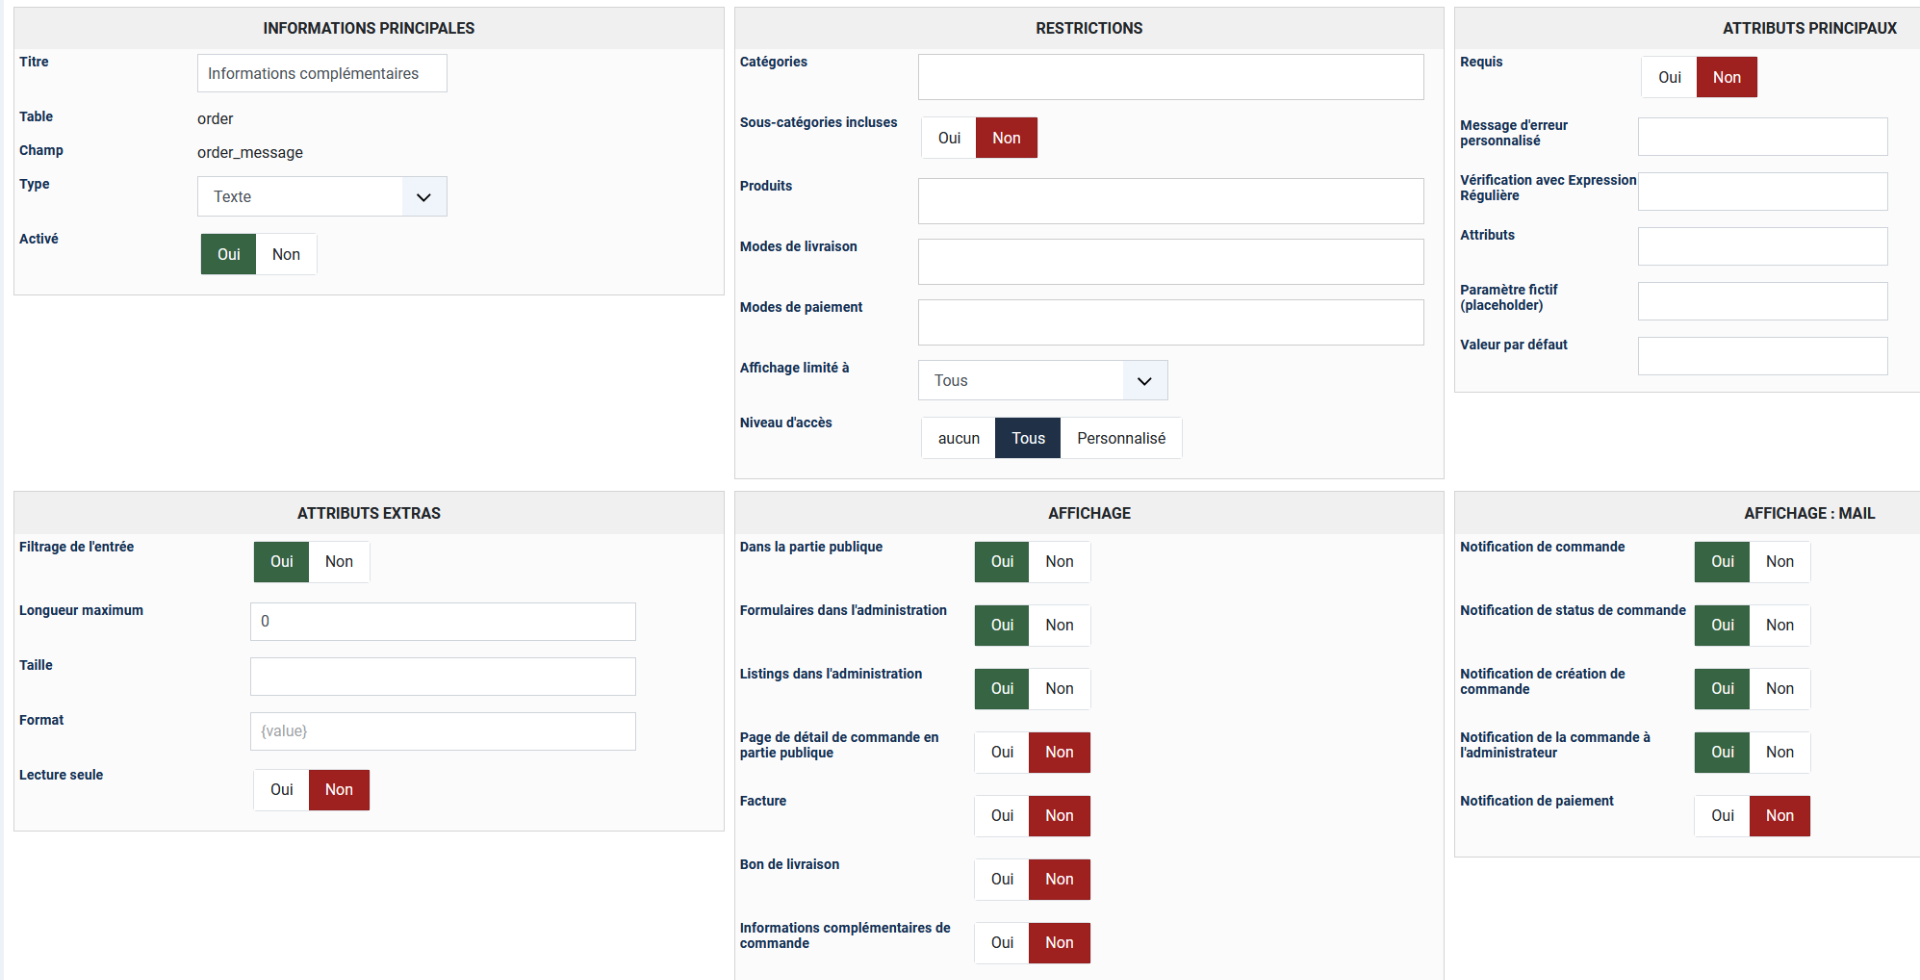Enable Facture display with Oui
The image size is (1920, 980).
tap(1002, 816)
